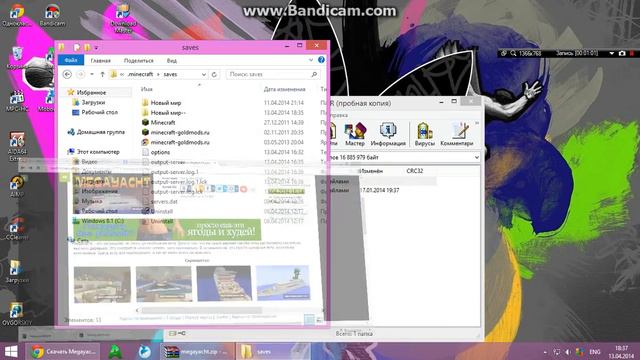Image resolution: width=640 pixels, height=360 pixels.
Task: Select Этот компьютер in navigation pane
Action: coord(98,151)
